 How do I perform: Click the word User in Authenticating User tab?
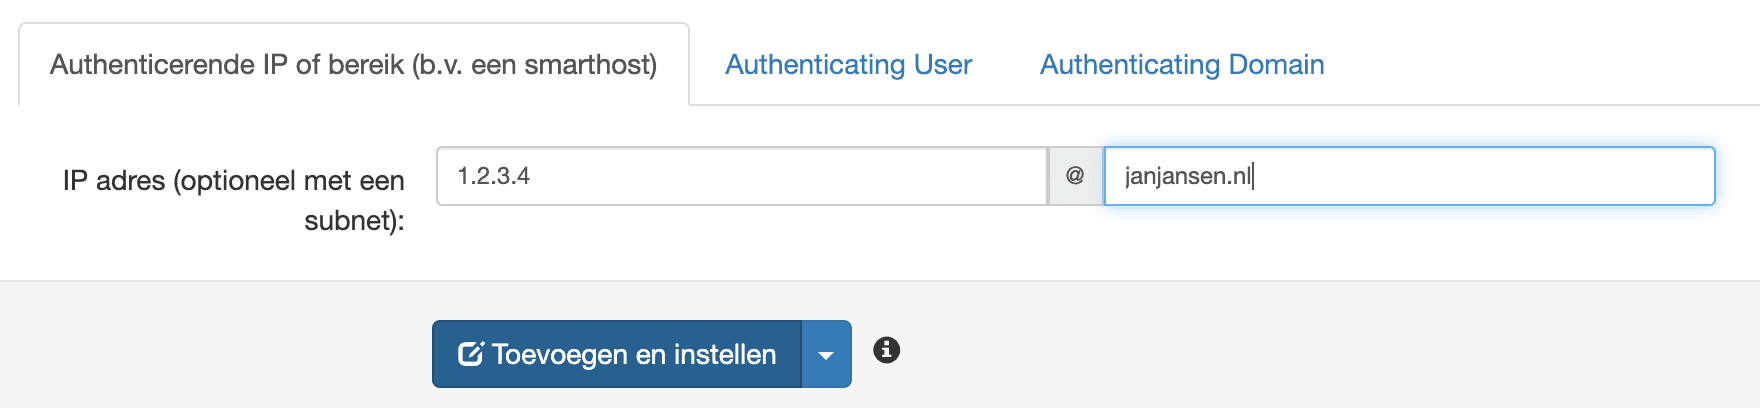click(x=942, y=65)
